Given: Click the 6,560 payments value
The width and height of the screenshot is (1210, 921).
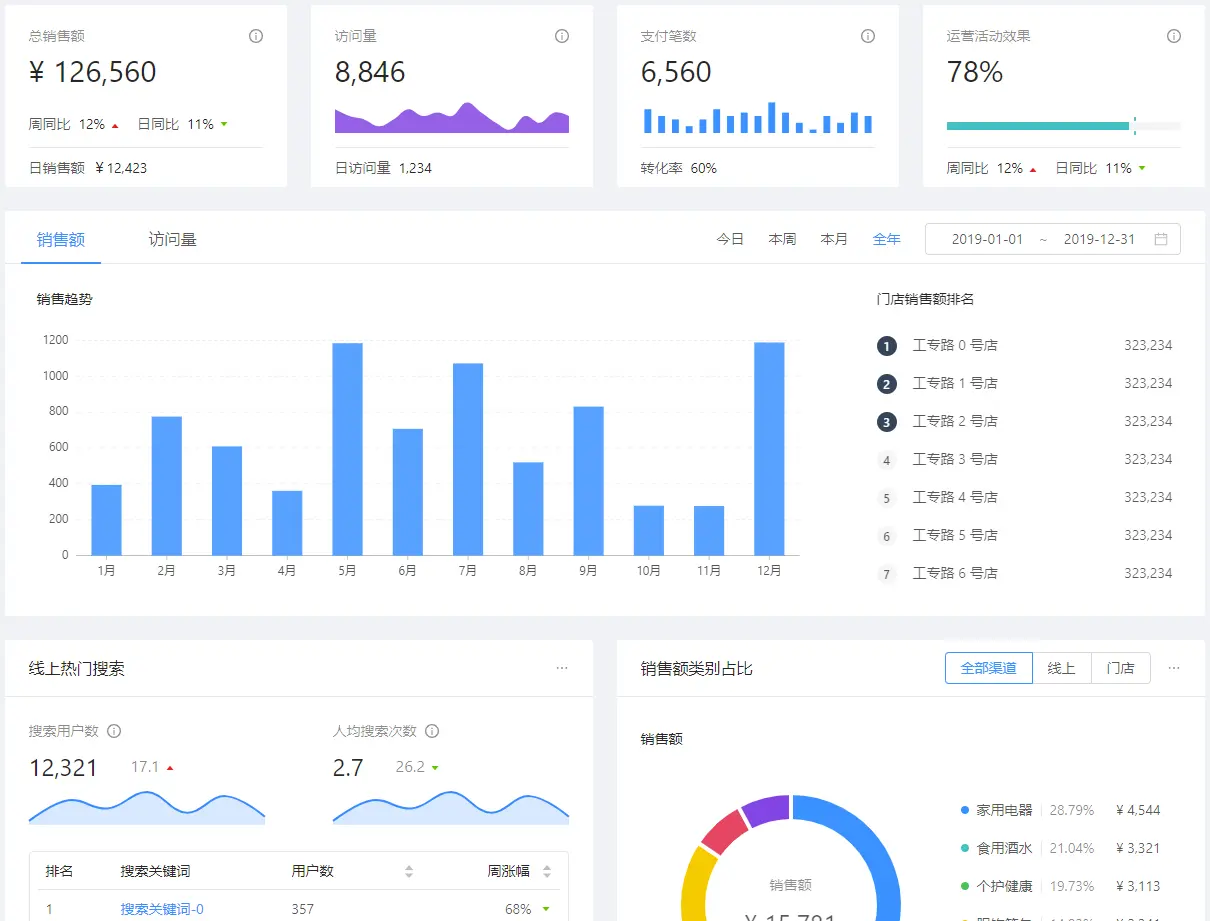Looking at the screenshot, I should tap(676, 72).
